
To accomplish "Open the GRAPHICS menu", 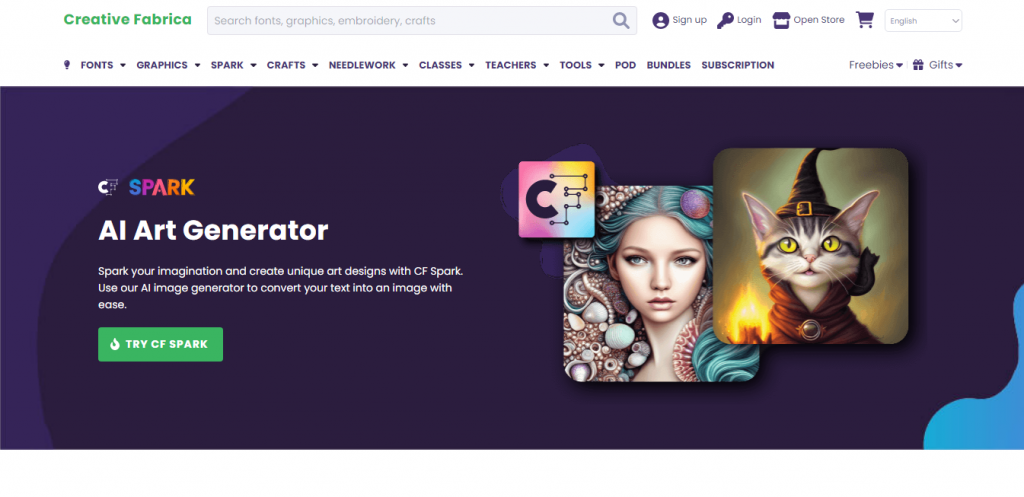I will pyautogui.click(x=162, y=65).
